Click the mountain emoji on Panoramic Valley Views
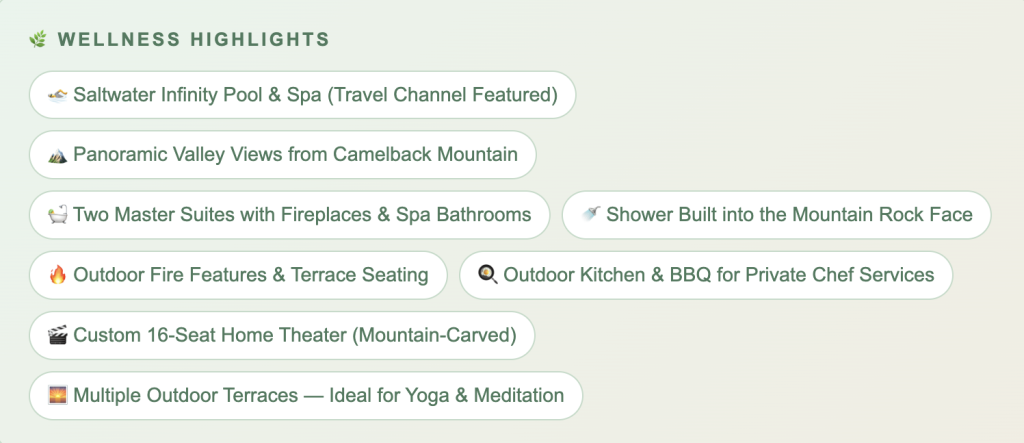1024x443 pixels. coord(58,155)
